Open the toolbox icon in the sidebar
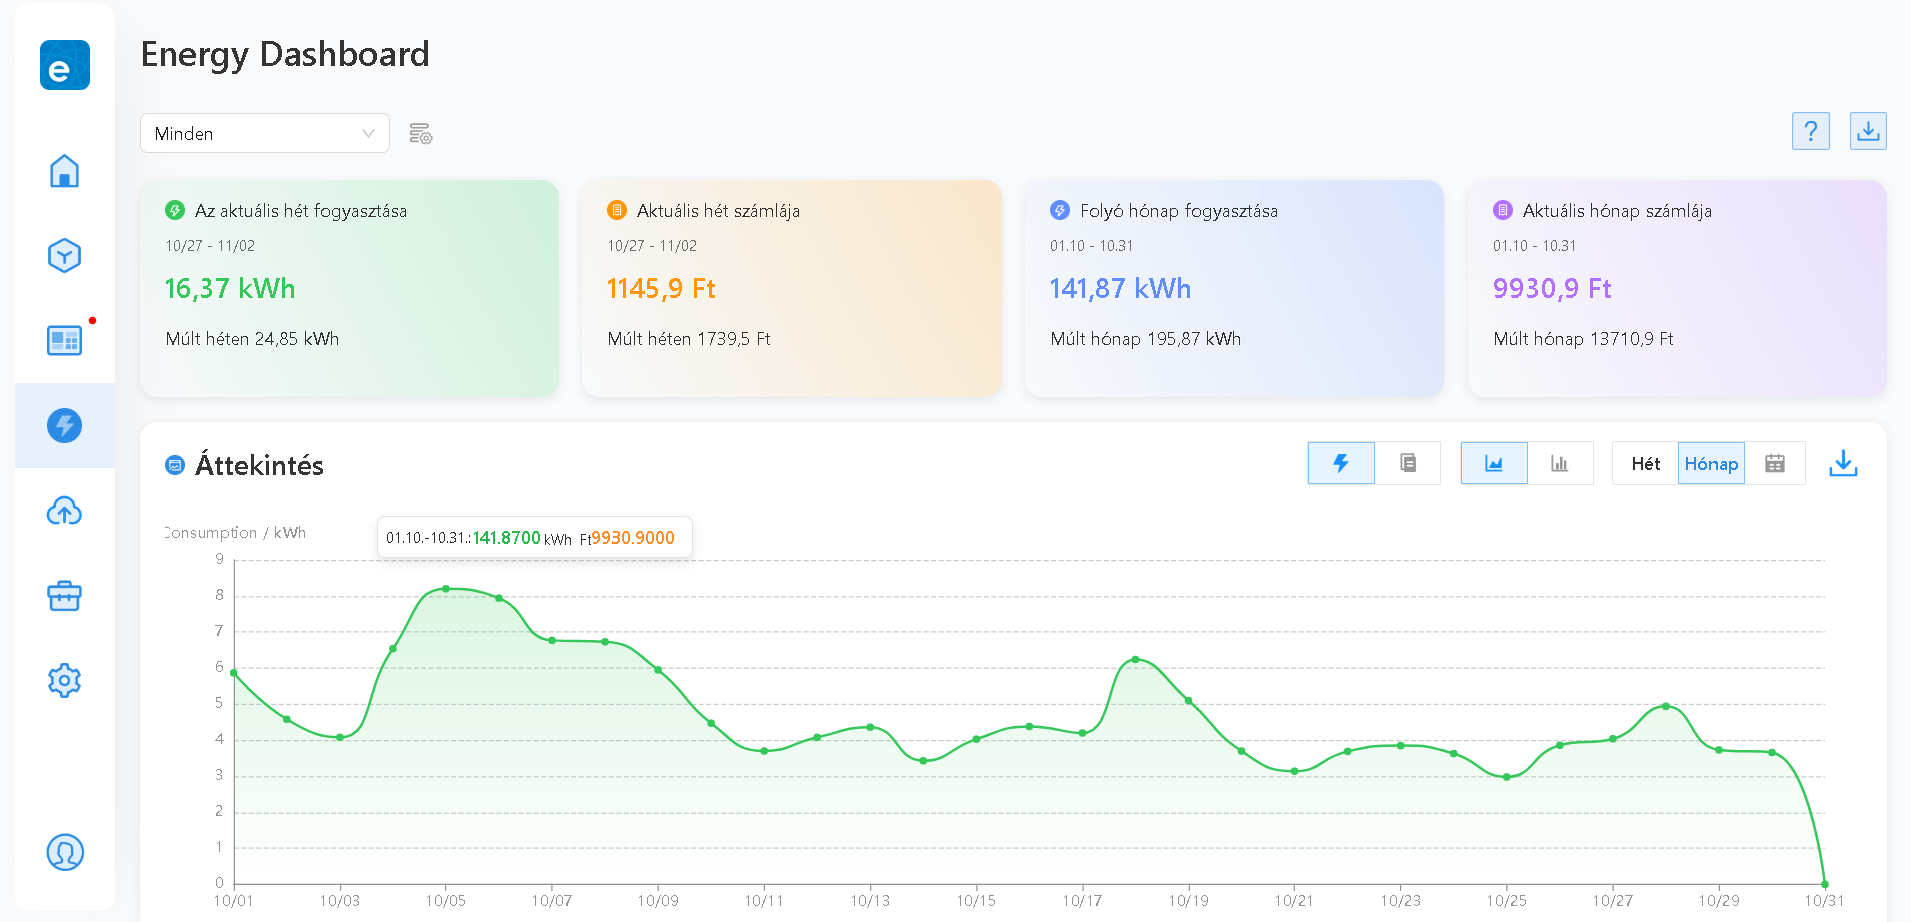1911x922 pixels. (64, 596)
